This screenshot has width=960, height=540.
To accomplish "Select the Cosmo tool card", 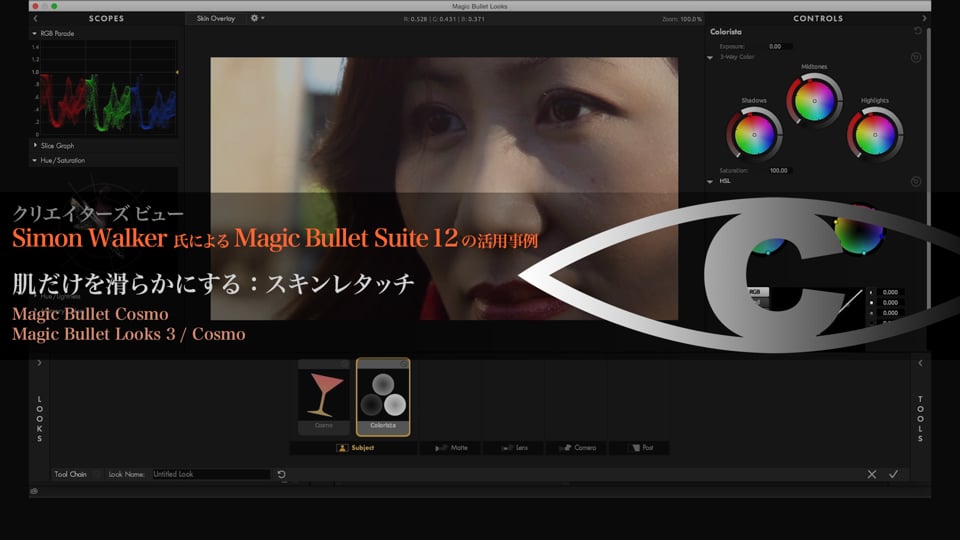I will (324, 397).
